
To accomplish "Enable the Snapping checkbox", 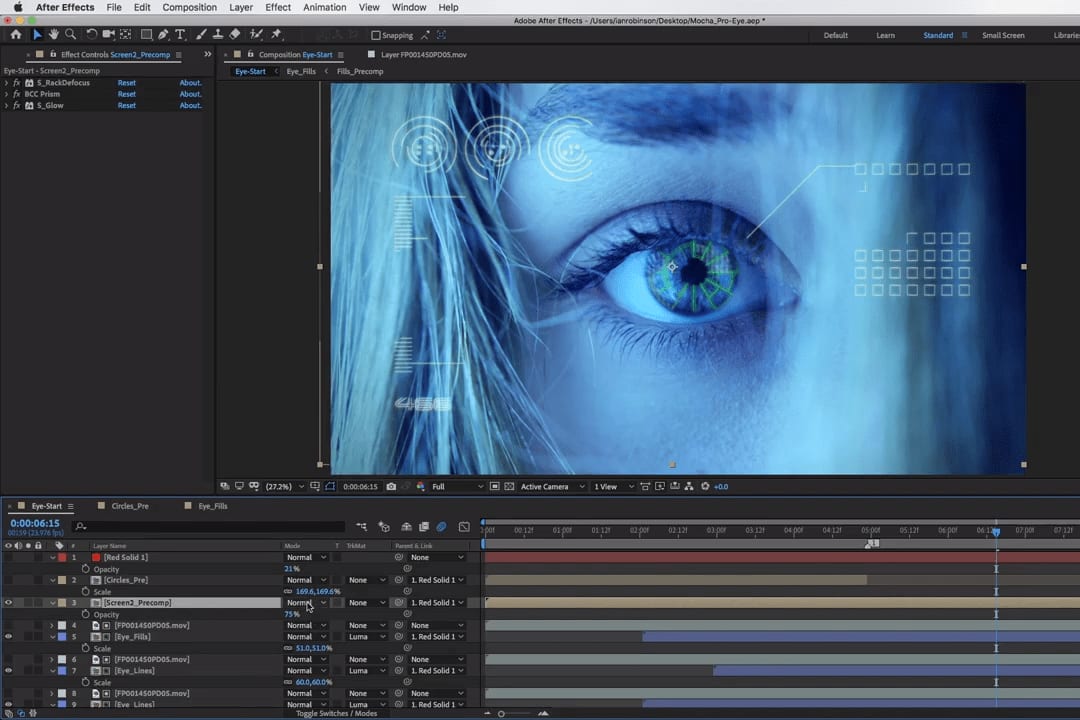I will click(375, 36).
